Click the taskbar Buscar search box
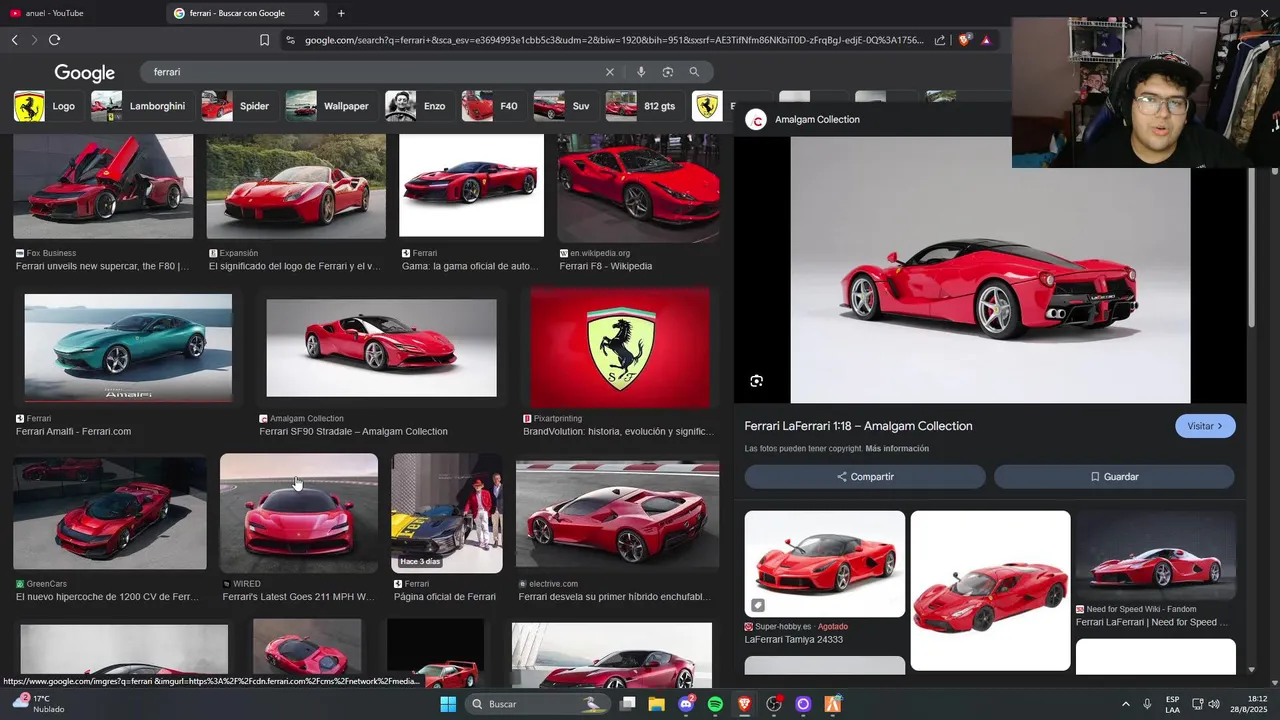Image resolution: width=1280 pixels, height=720 pixels. [537, 704]
